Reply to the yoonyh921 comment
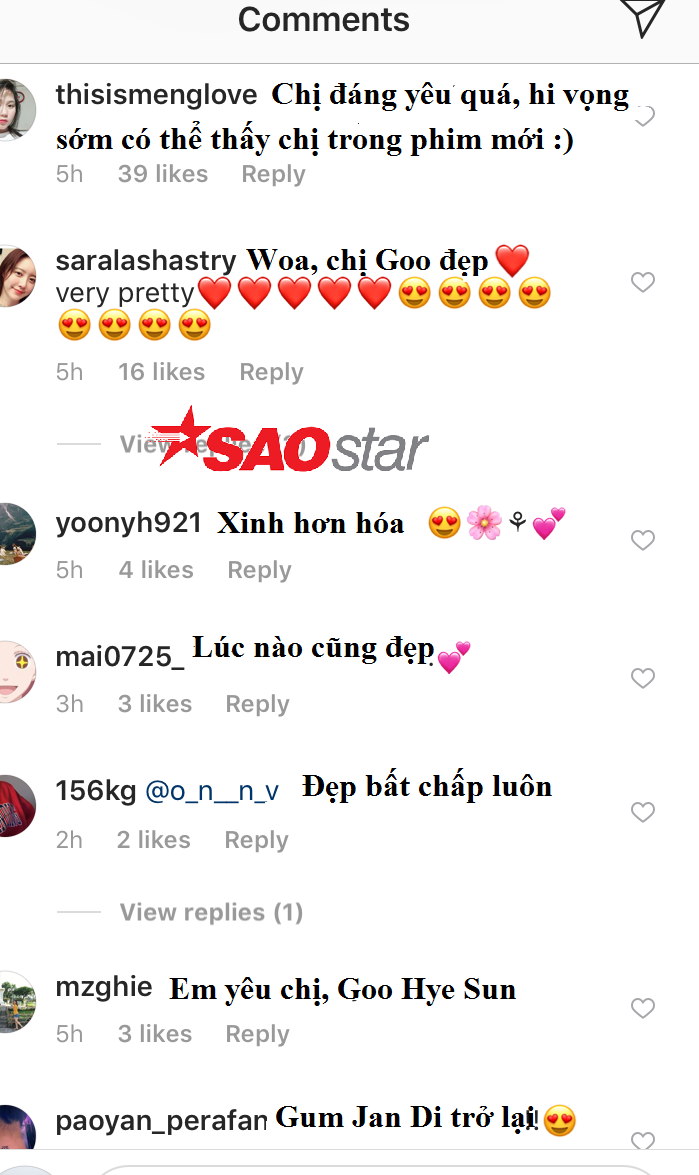This screenshot has width=699, height=1175. click(x=259, y=570)
